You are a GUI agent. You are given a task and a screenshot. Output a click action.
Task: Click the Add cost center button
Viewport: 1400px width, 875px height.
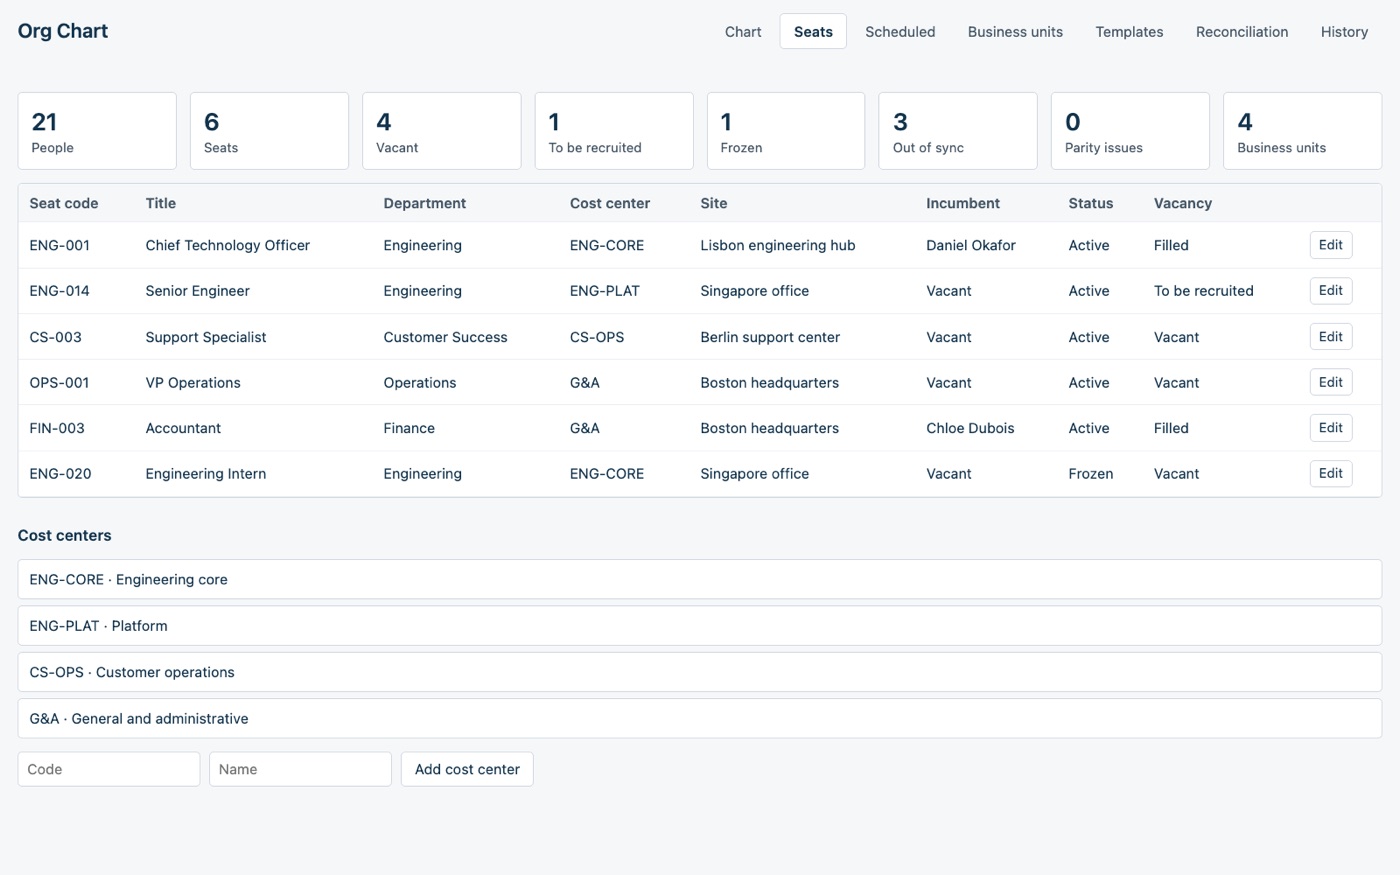467,769
